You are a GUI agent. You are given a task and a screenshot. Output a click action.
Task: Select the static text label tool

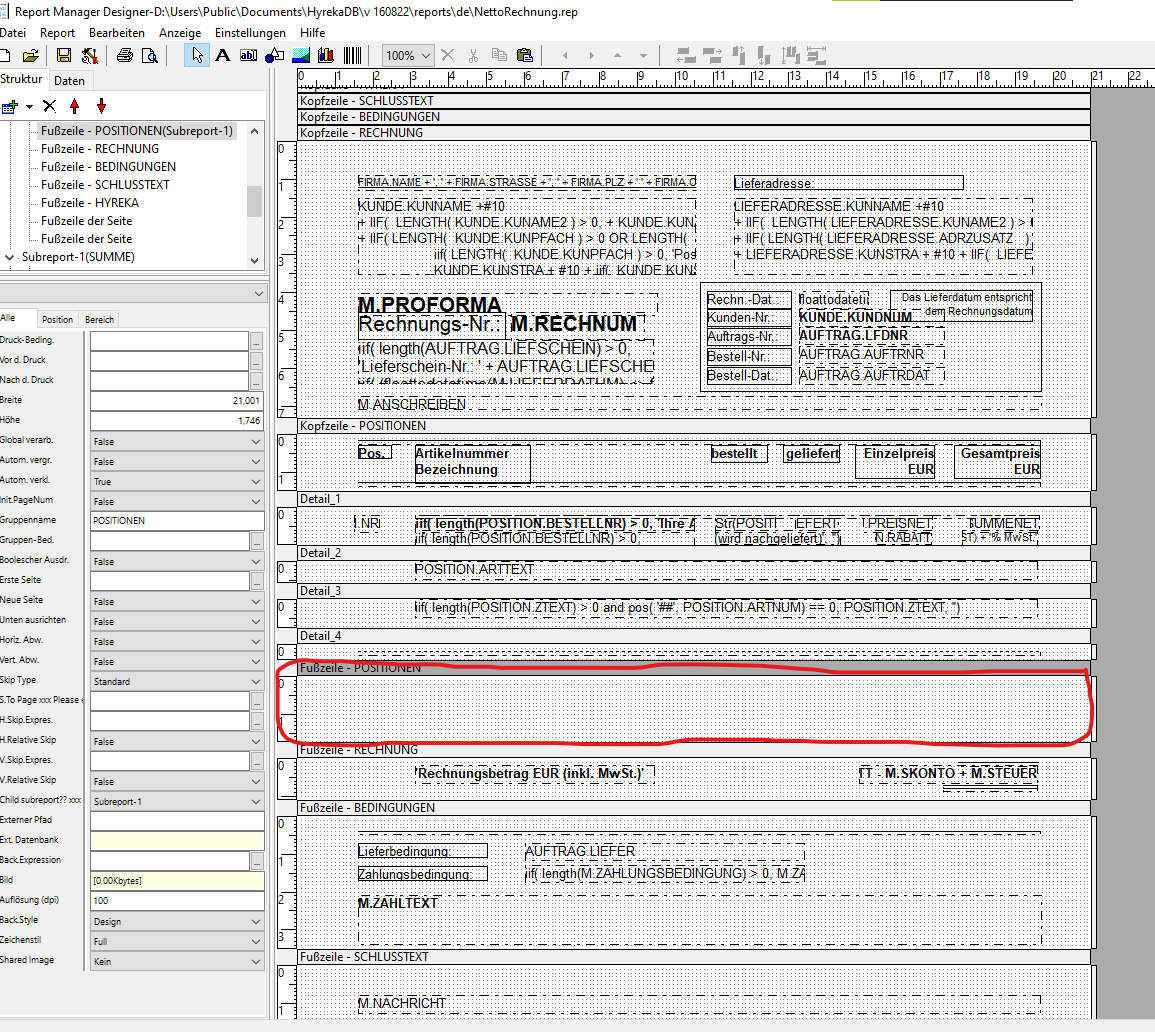(x=222, y=55)
